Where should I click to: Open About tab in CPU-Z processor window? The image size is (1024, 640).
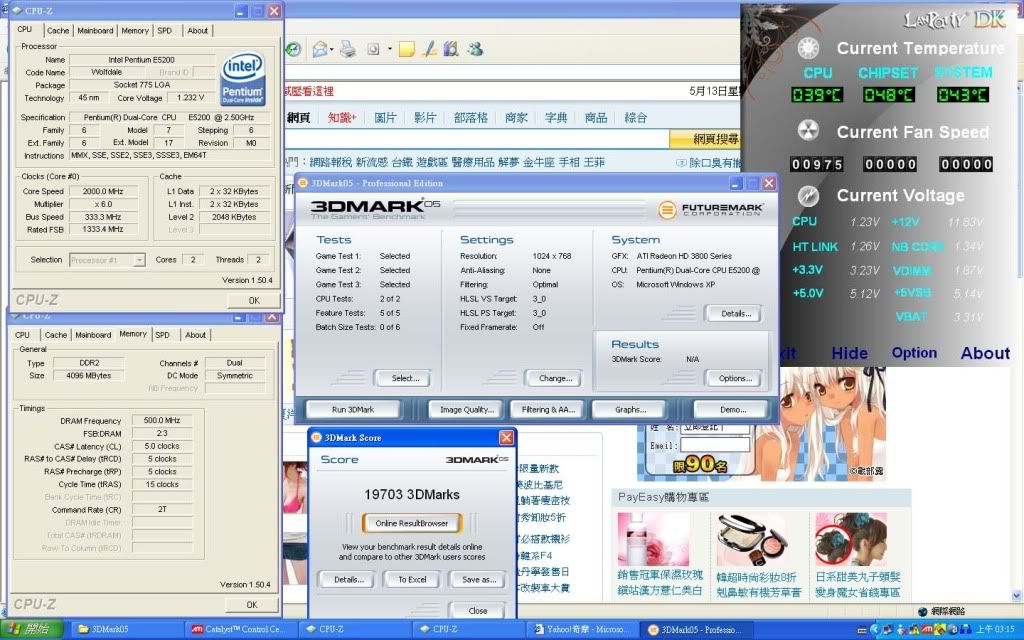pos(197,31)
